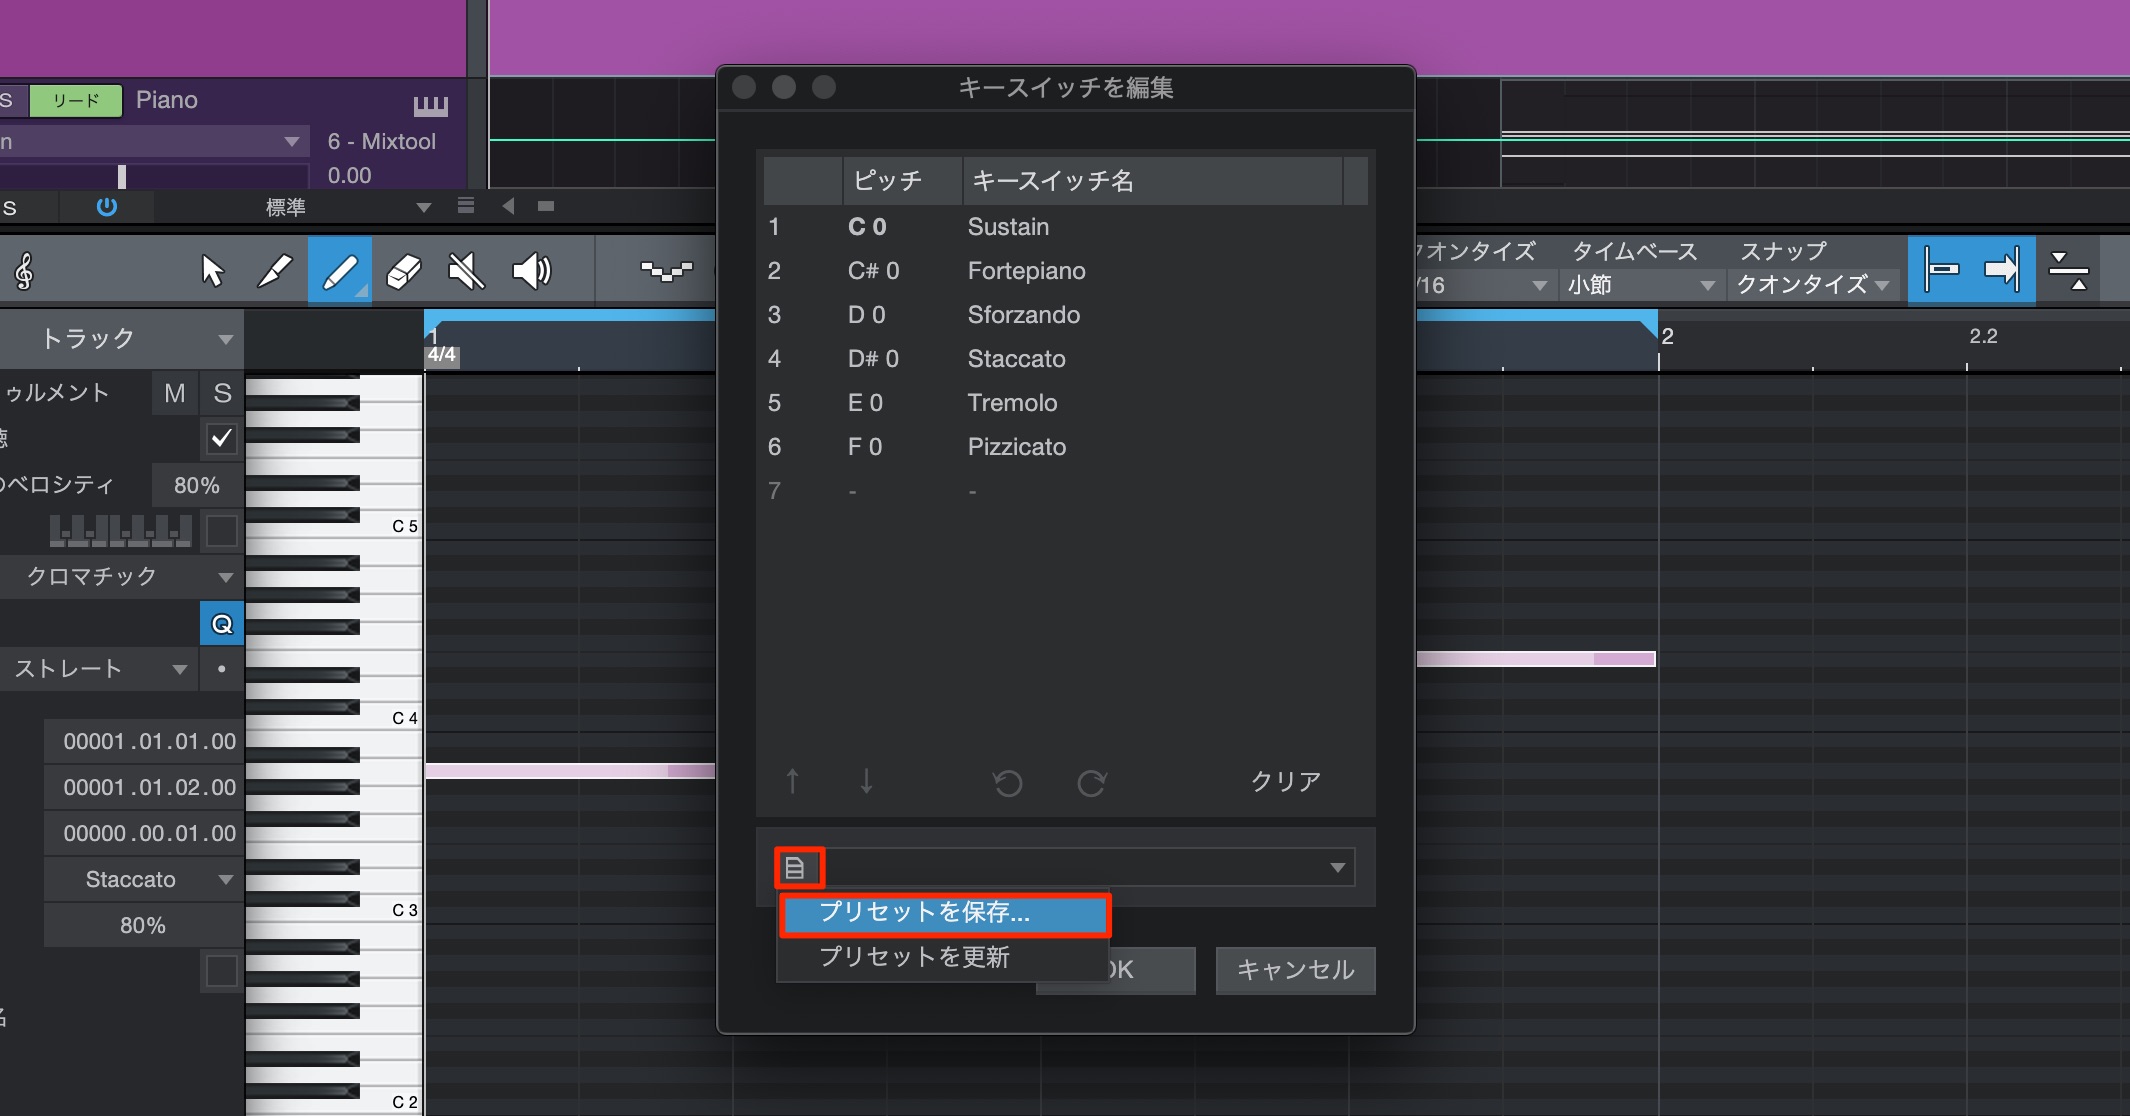This screenshot has width=2130, height=1116.
Task: Open the スナップ クオンタイズ dropdown
Action: coord(1812,285)
